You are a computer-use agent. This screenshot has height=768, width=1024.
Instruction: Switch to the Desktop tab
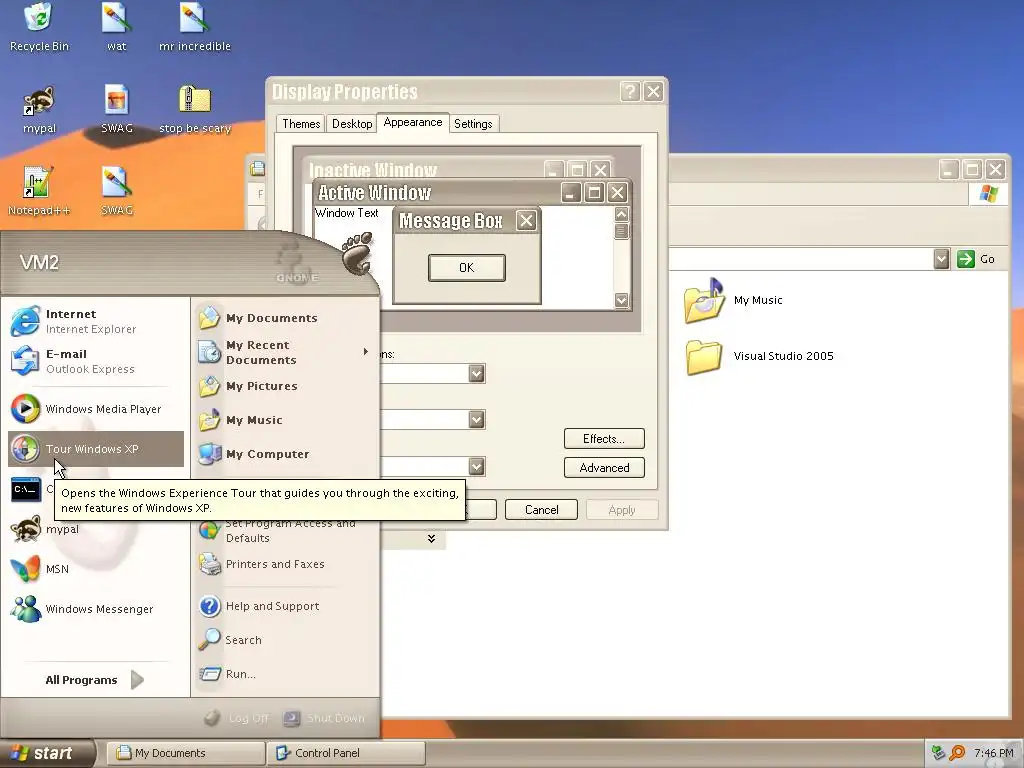(352, 123)
